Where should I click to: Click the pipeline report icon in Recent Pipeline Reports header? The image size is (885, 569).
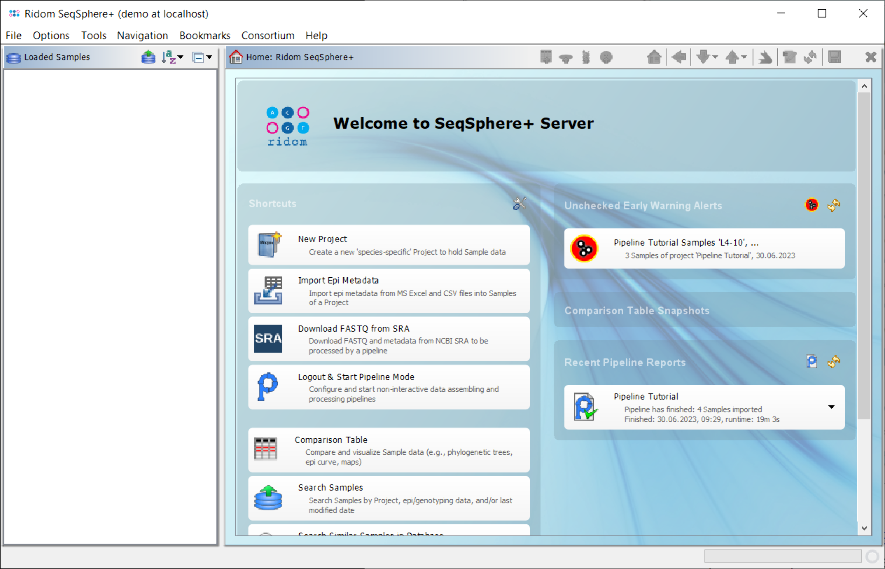(812, 361)
